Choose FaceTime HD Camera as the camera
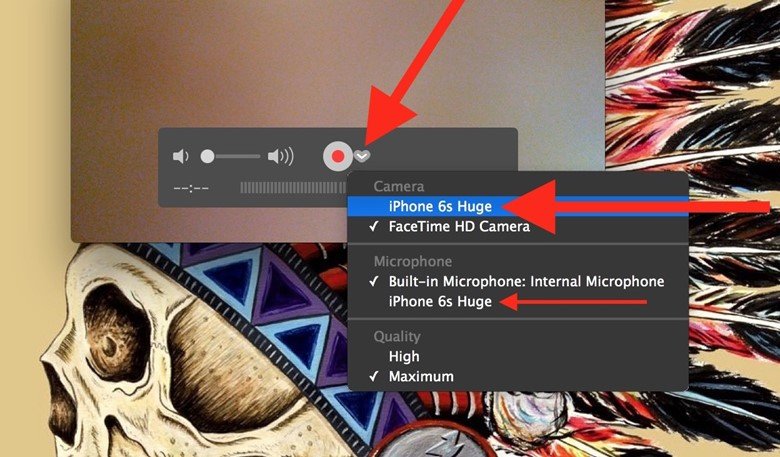 pos(460,226)
